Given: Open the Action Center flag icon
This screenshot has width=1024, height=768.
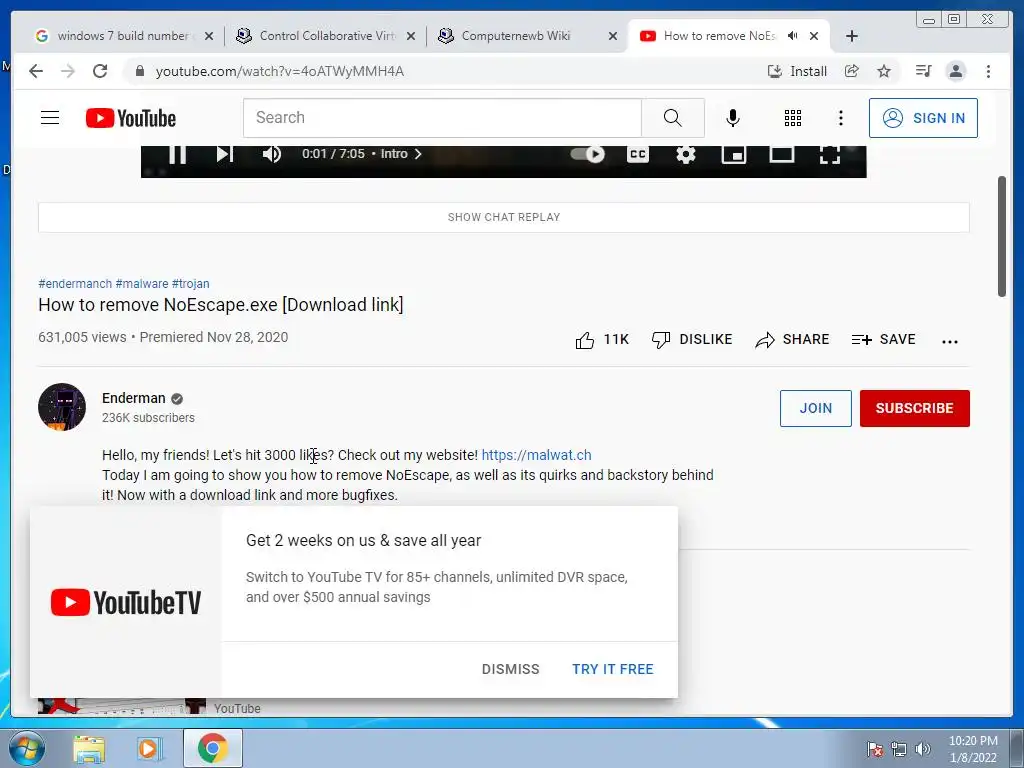Looking at the screenshot, I should 875,749.
